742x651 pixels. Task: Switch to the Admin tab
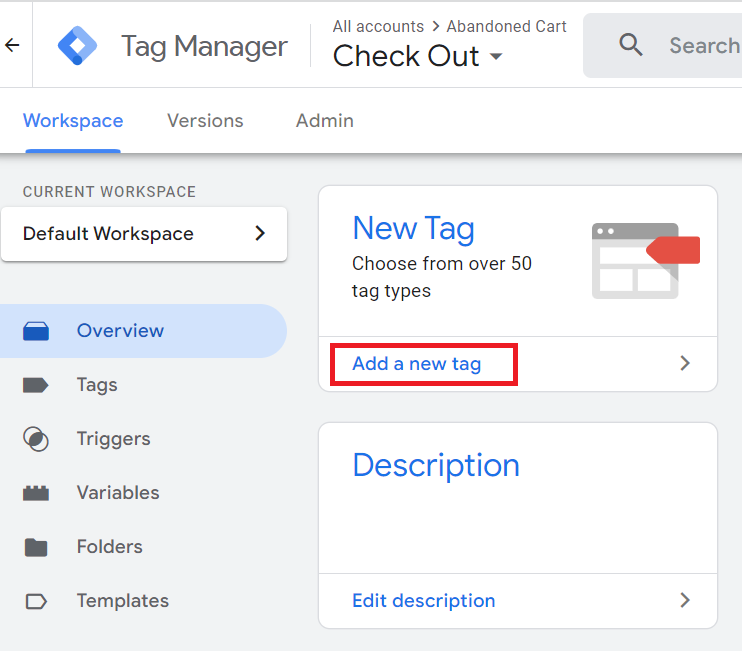(x=325, y=121)
